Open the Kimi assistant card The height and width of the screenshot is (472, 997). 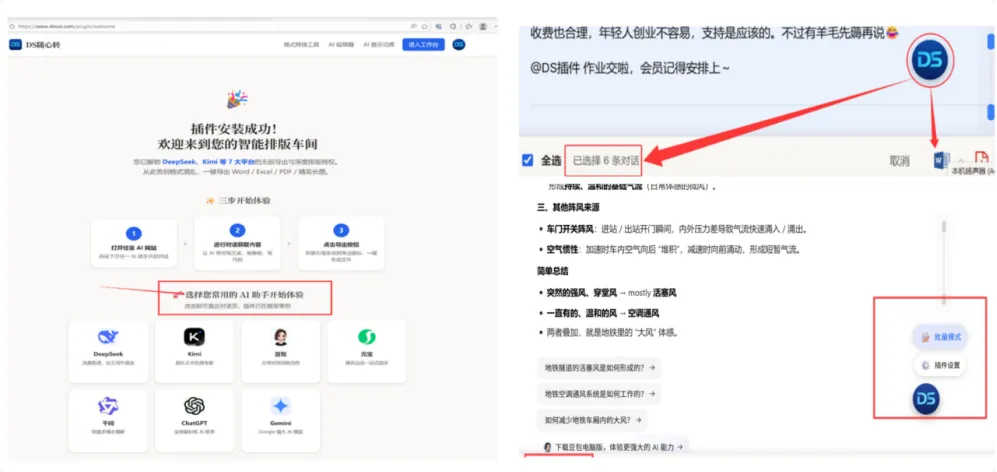pyautogui.click(x=194, y=351)
